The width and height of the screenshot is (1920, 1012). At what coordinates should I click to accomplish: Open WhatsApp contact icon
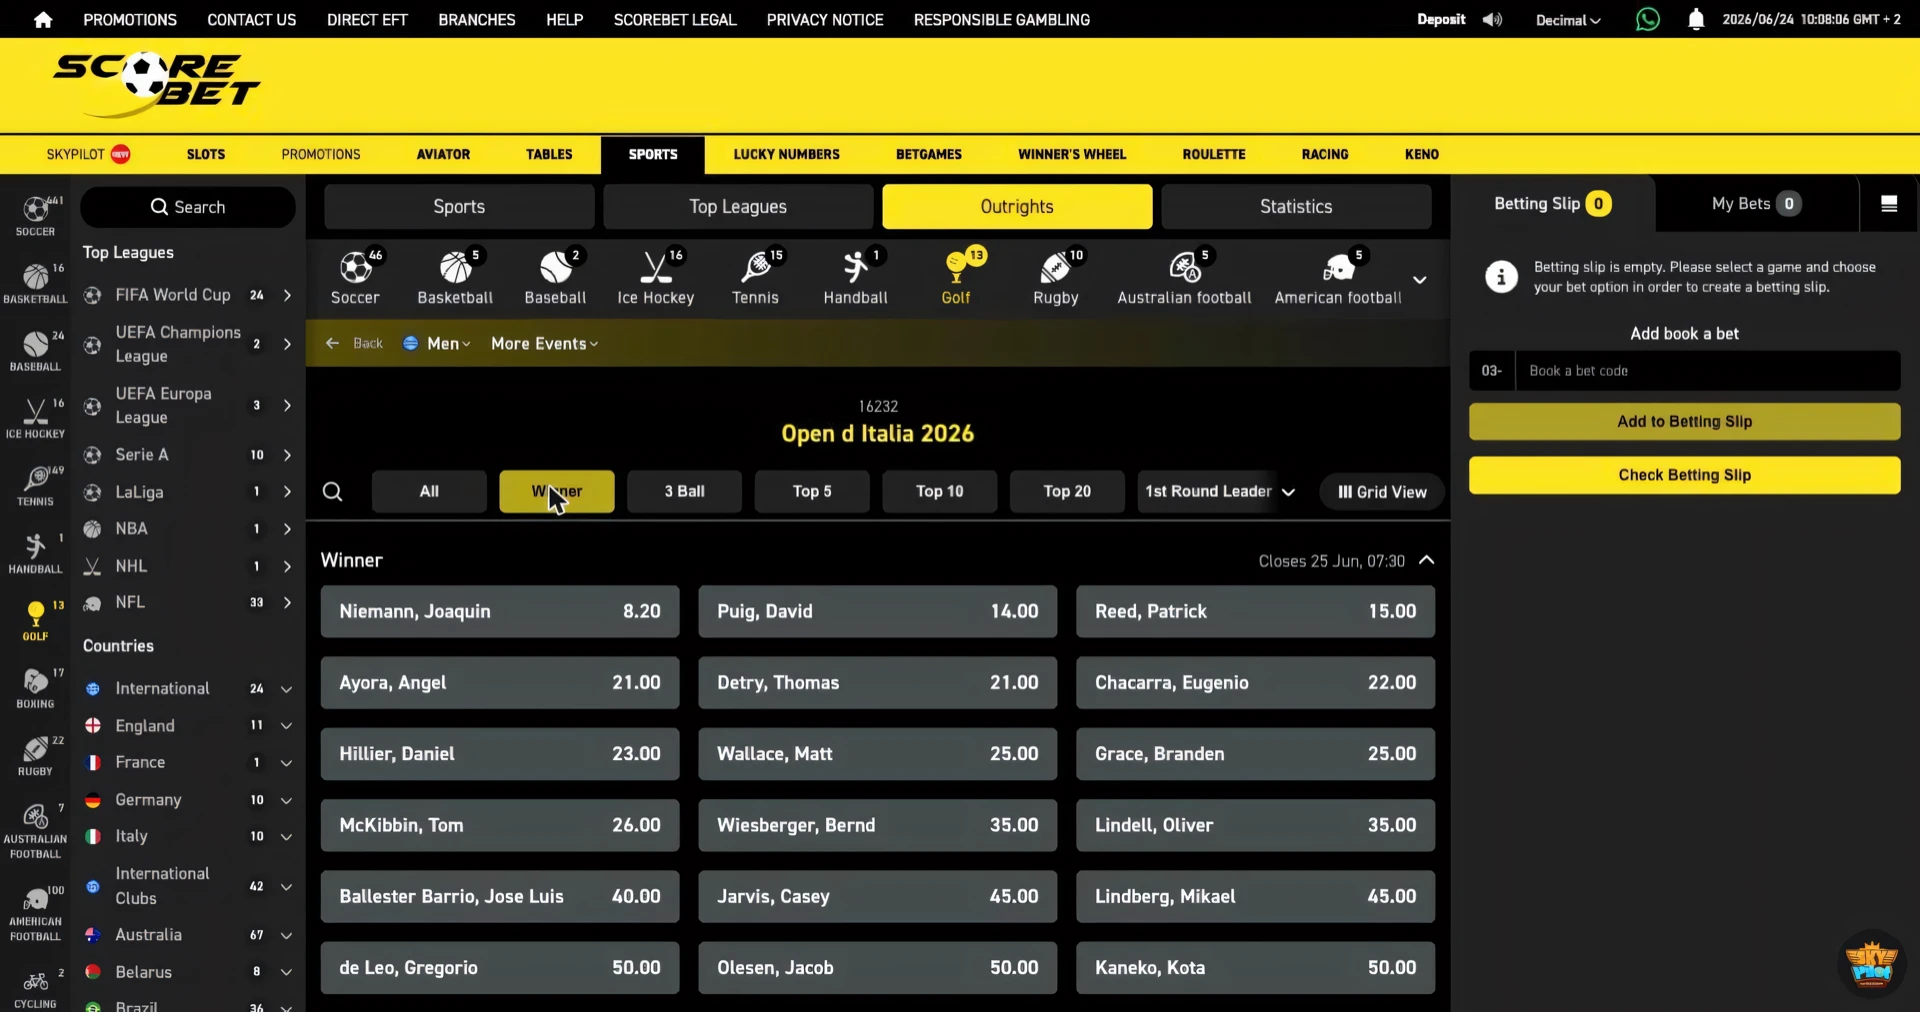tap(1647, 19)
